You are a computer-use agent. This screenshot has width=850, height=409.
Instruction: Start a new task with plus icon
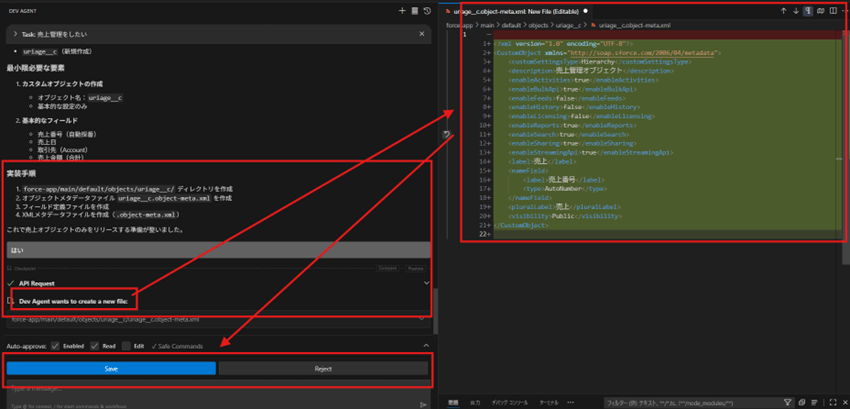pyautogui.click(x=401, y=11)
